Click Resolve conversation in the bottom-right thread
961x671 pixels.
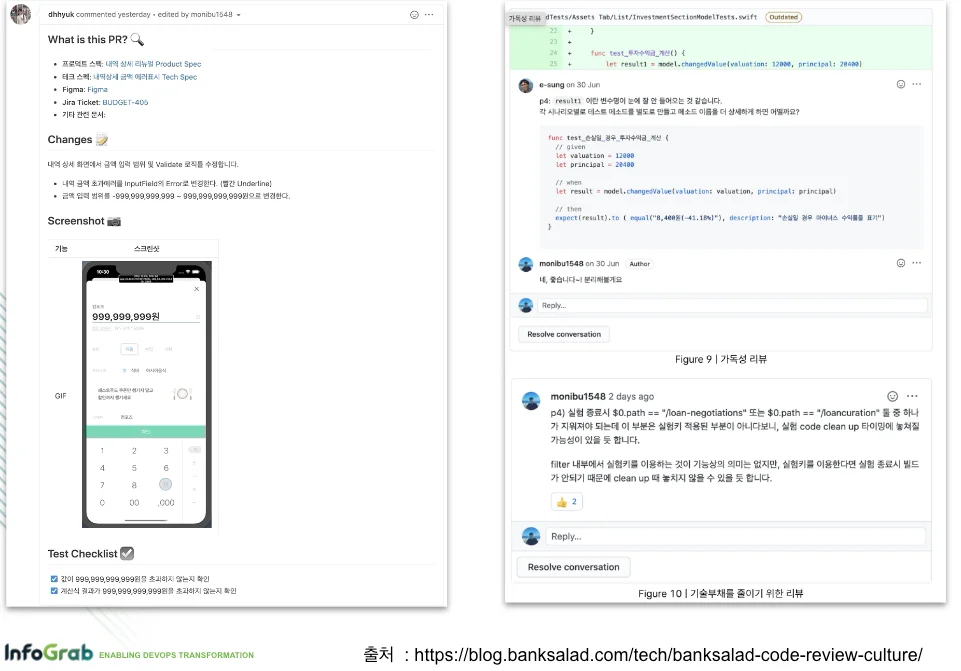click(573, 567)
